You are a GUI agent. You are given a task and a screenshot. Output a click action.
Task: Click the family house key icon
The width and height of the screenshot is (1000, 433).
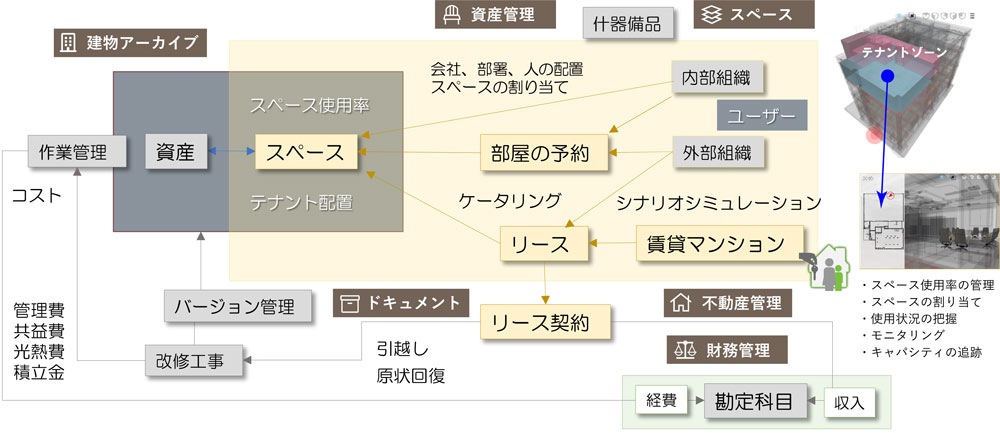[825, 268]
